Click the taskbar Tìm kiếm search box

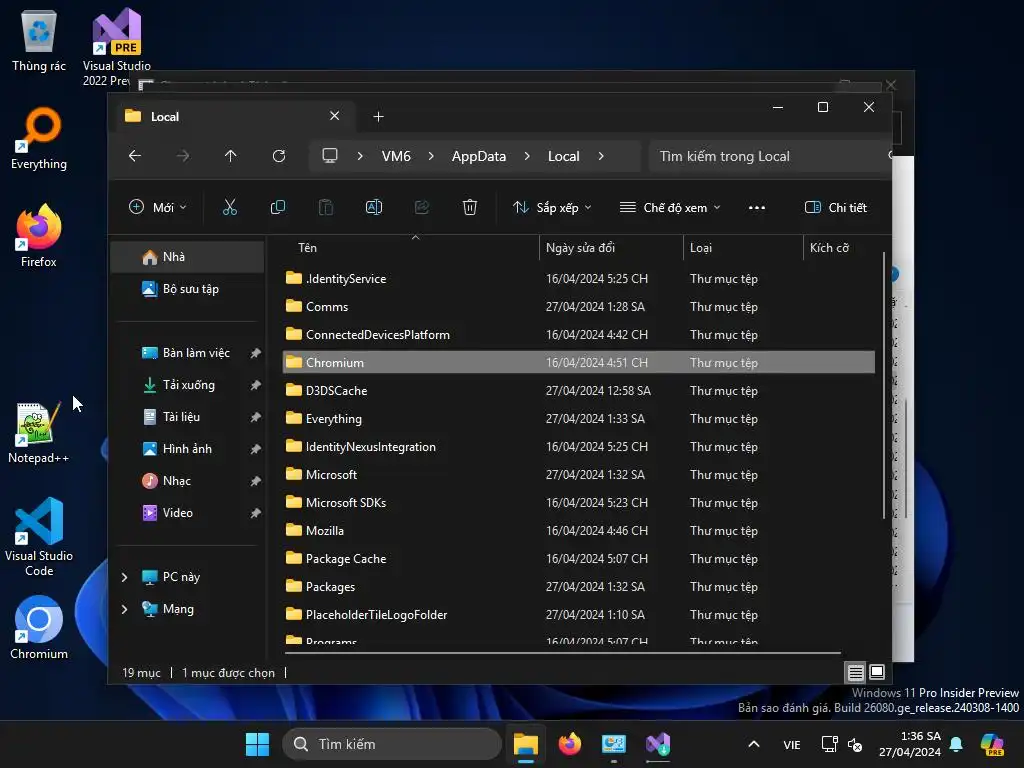click(x=392, y=744)
